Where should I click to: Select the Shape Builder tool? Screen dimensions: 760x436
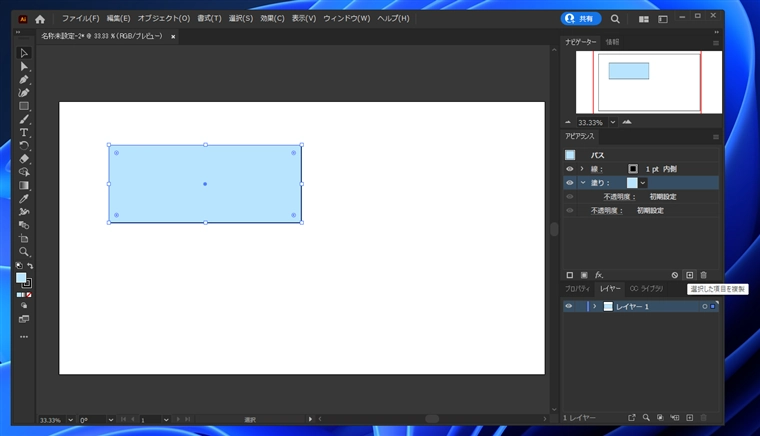24,172
